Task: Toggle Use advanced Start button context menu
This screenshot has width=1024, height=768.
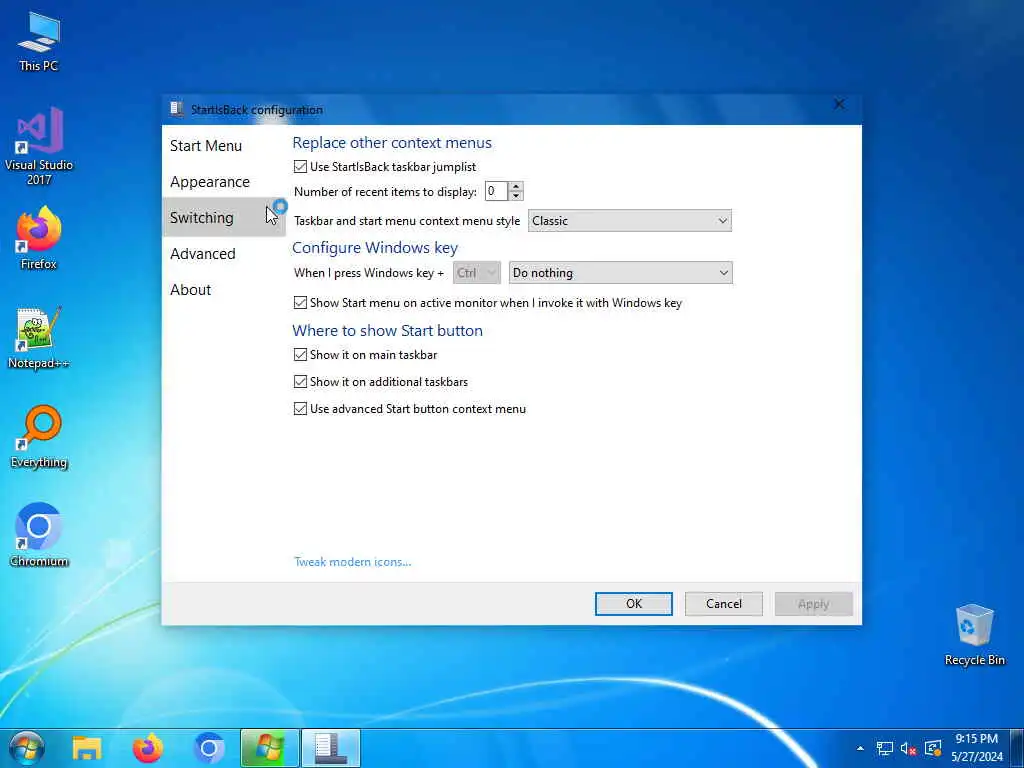Action: [300, 409]
